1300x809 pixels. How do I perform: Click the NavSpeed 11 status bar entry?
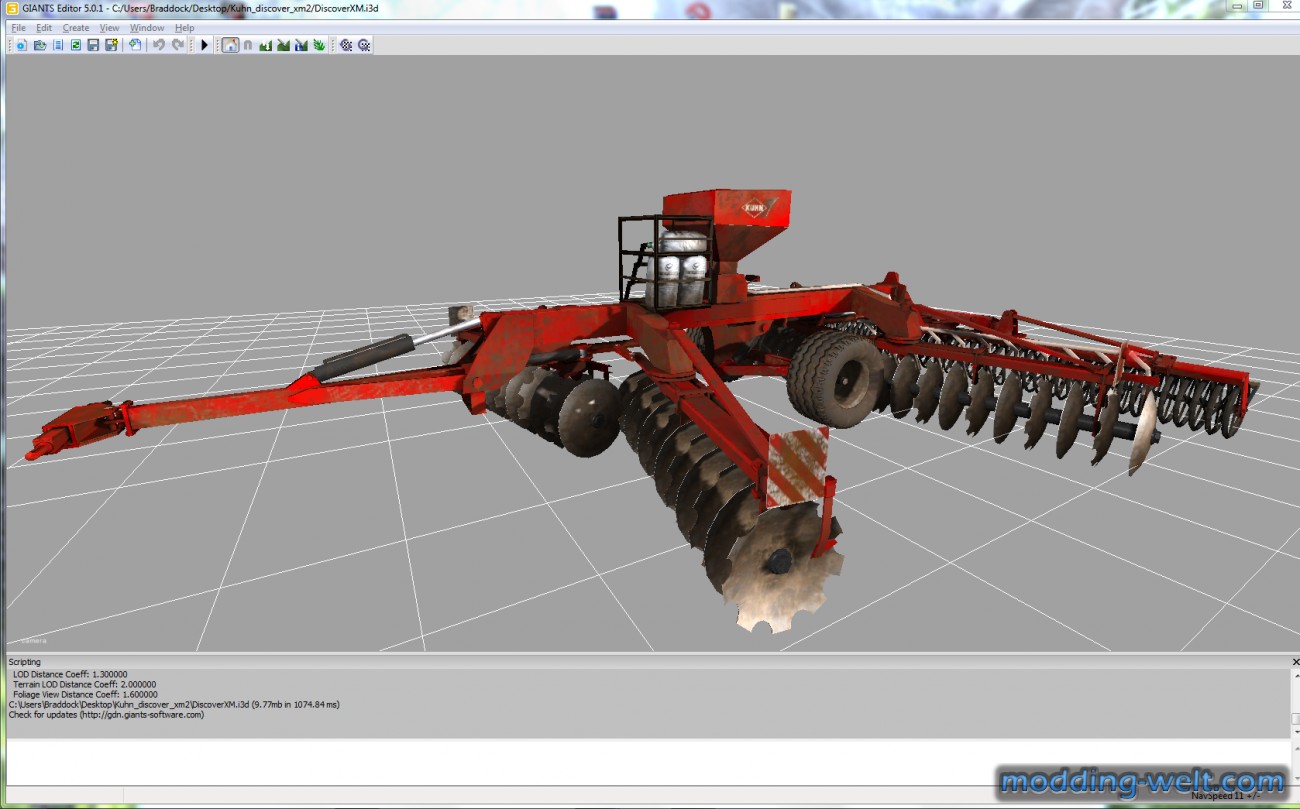click(1228, 796)
